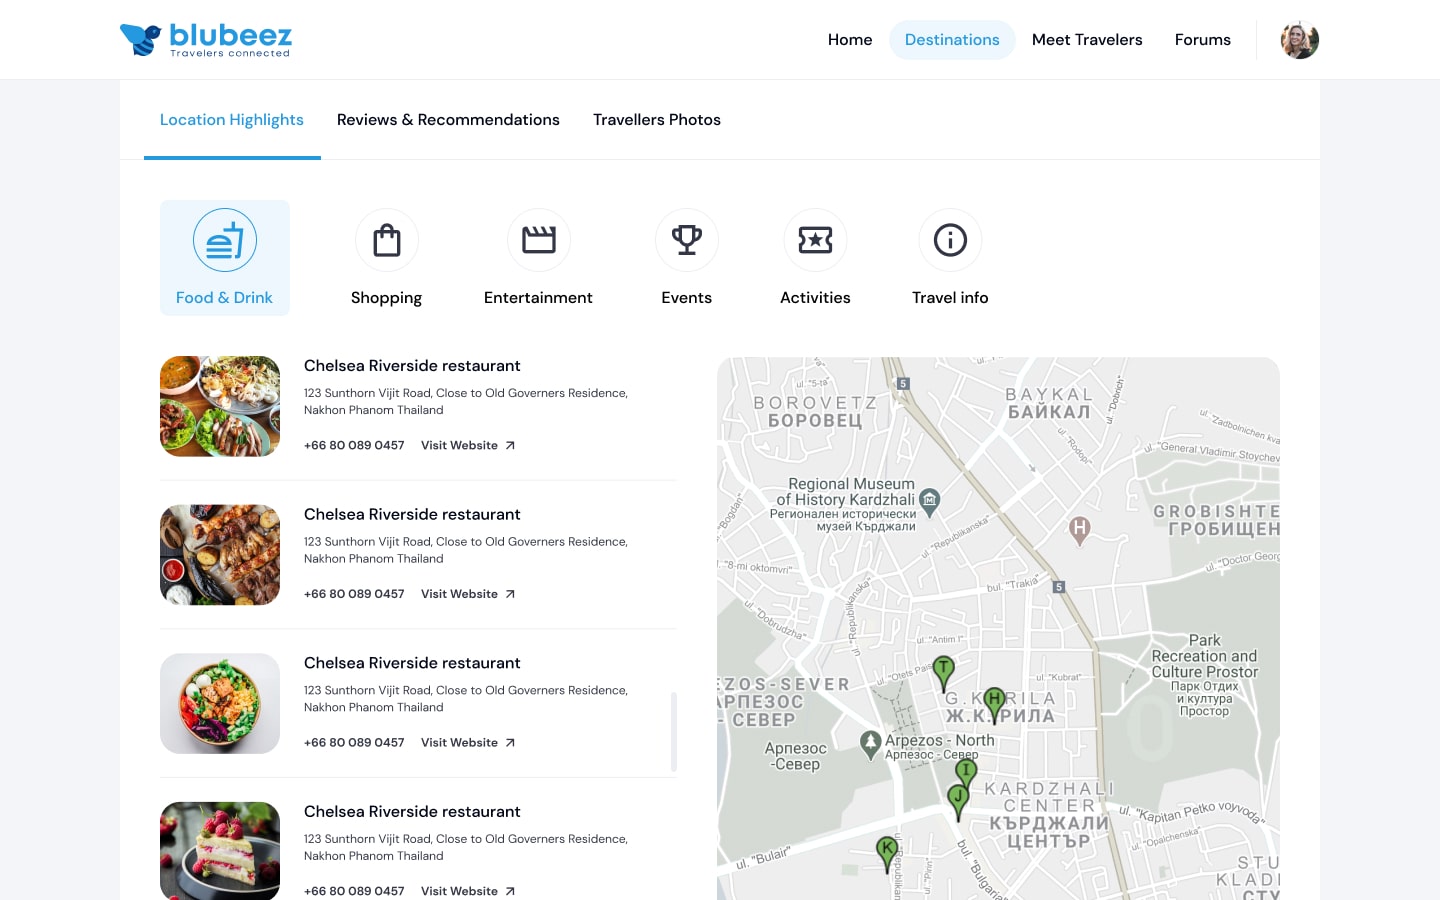The image size is (1440, 900).
Task: Click the Travel info category label
Action: pos(950,298)
